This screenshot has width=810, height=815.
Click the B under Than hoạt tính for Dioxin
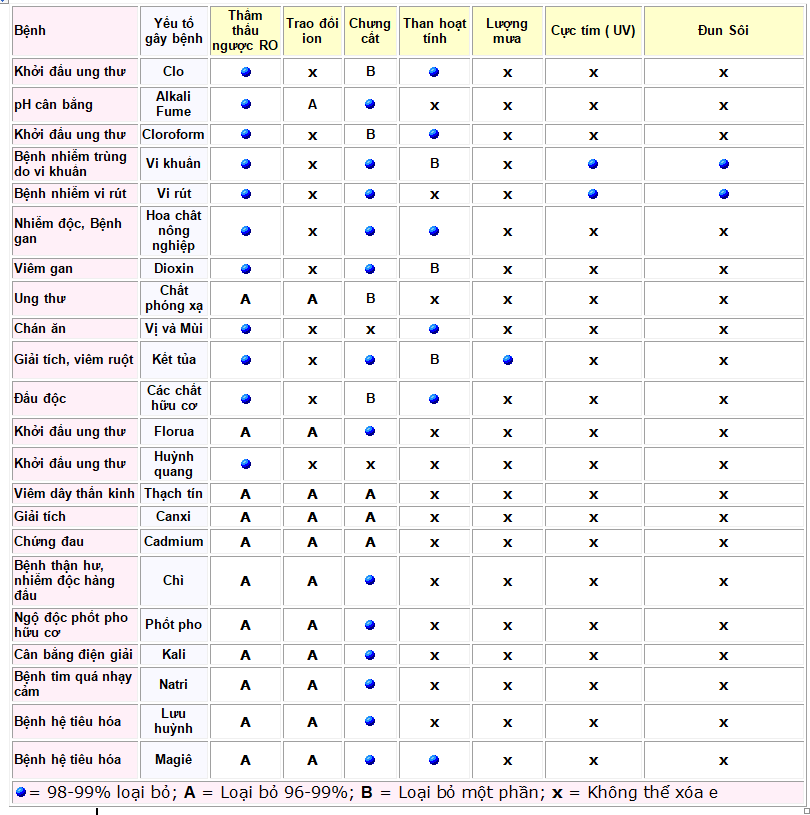click(435, 269)
